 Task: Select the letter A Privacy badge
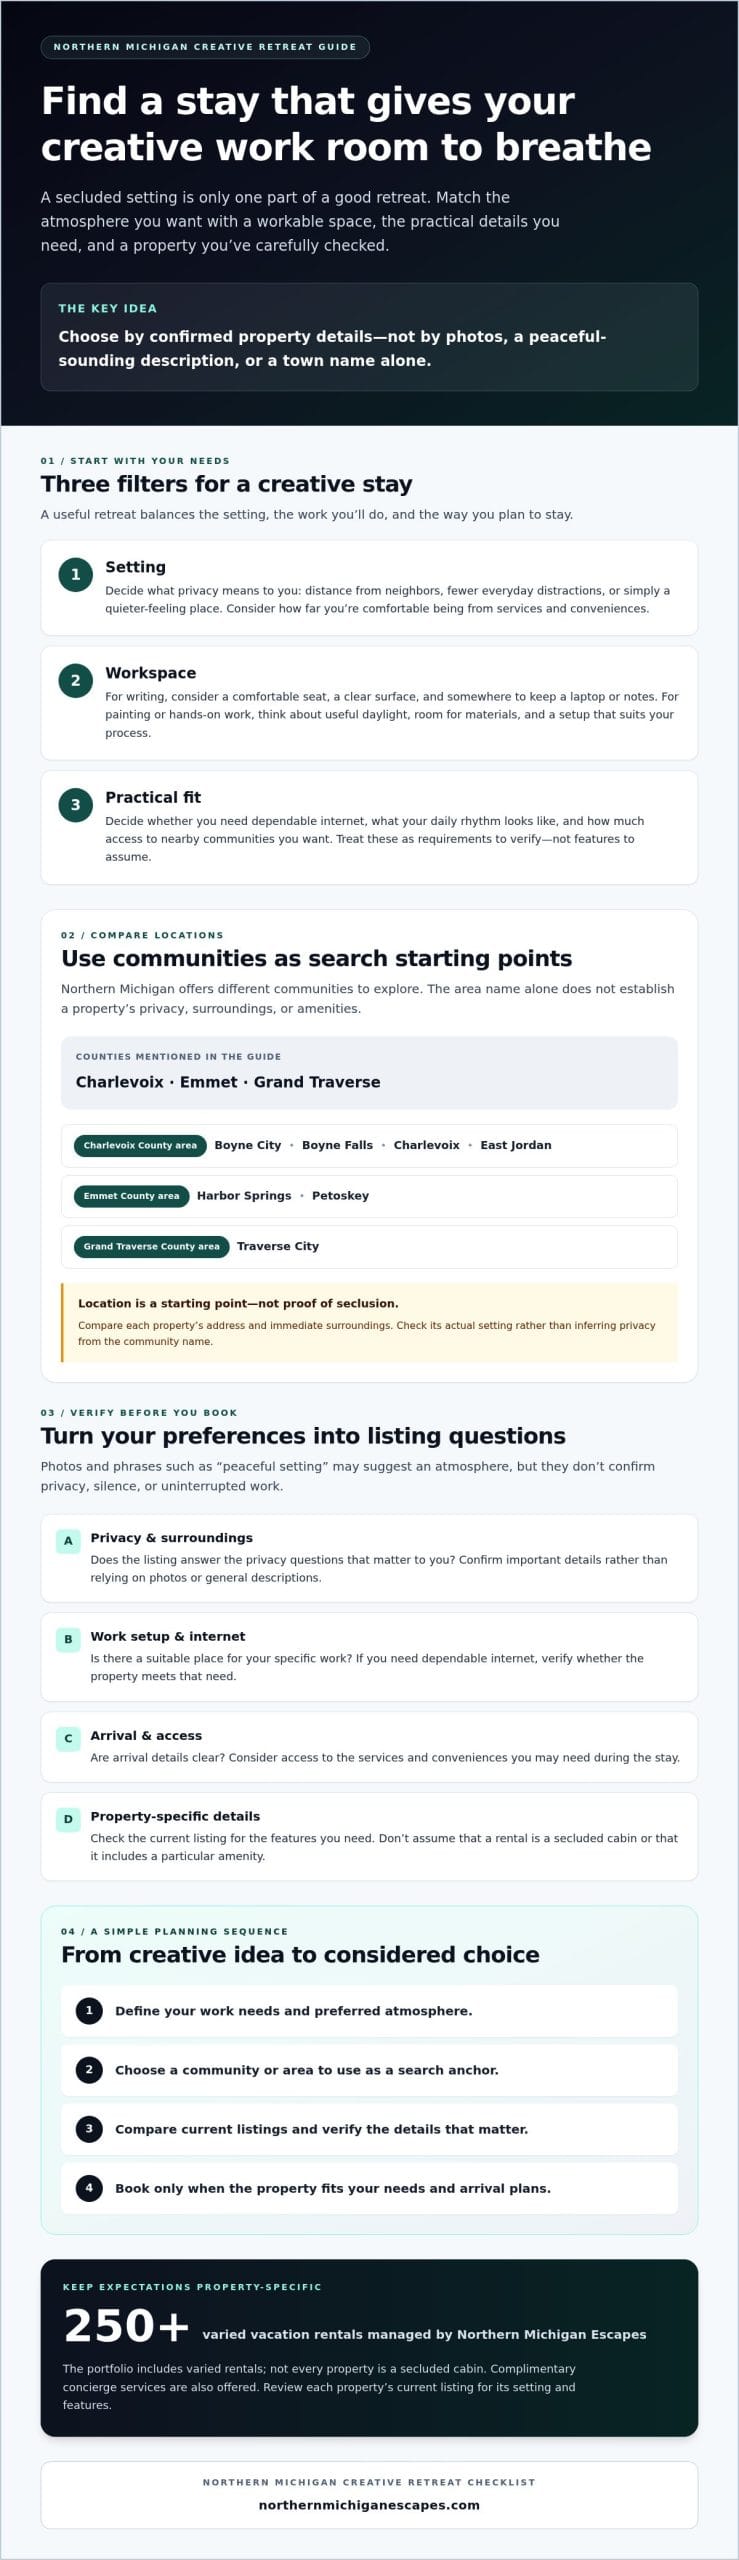[68, 1541]
